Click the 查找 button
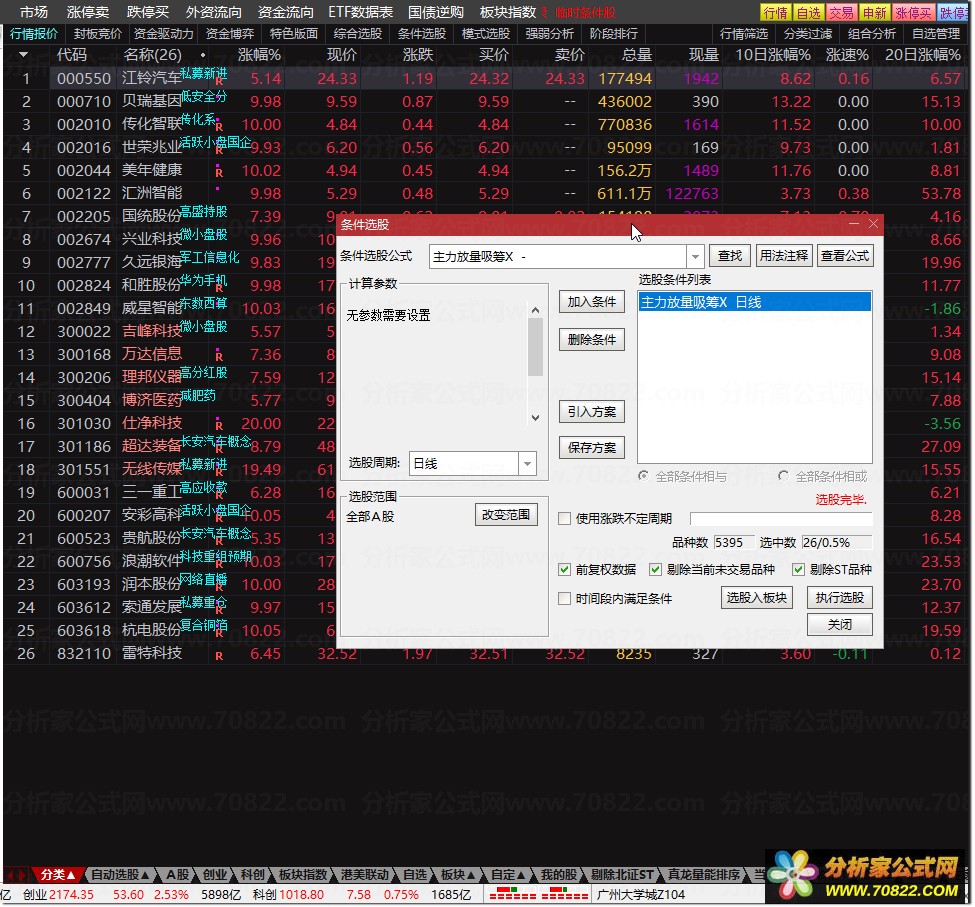This screenshot has width=975, height=907. [x=729, y=256]
